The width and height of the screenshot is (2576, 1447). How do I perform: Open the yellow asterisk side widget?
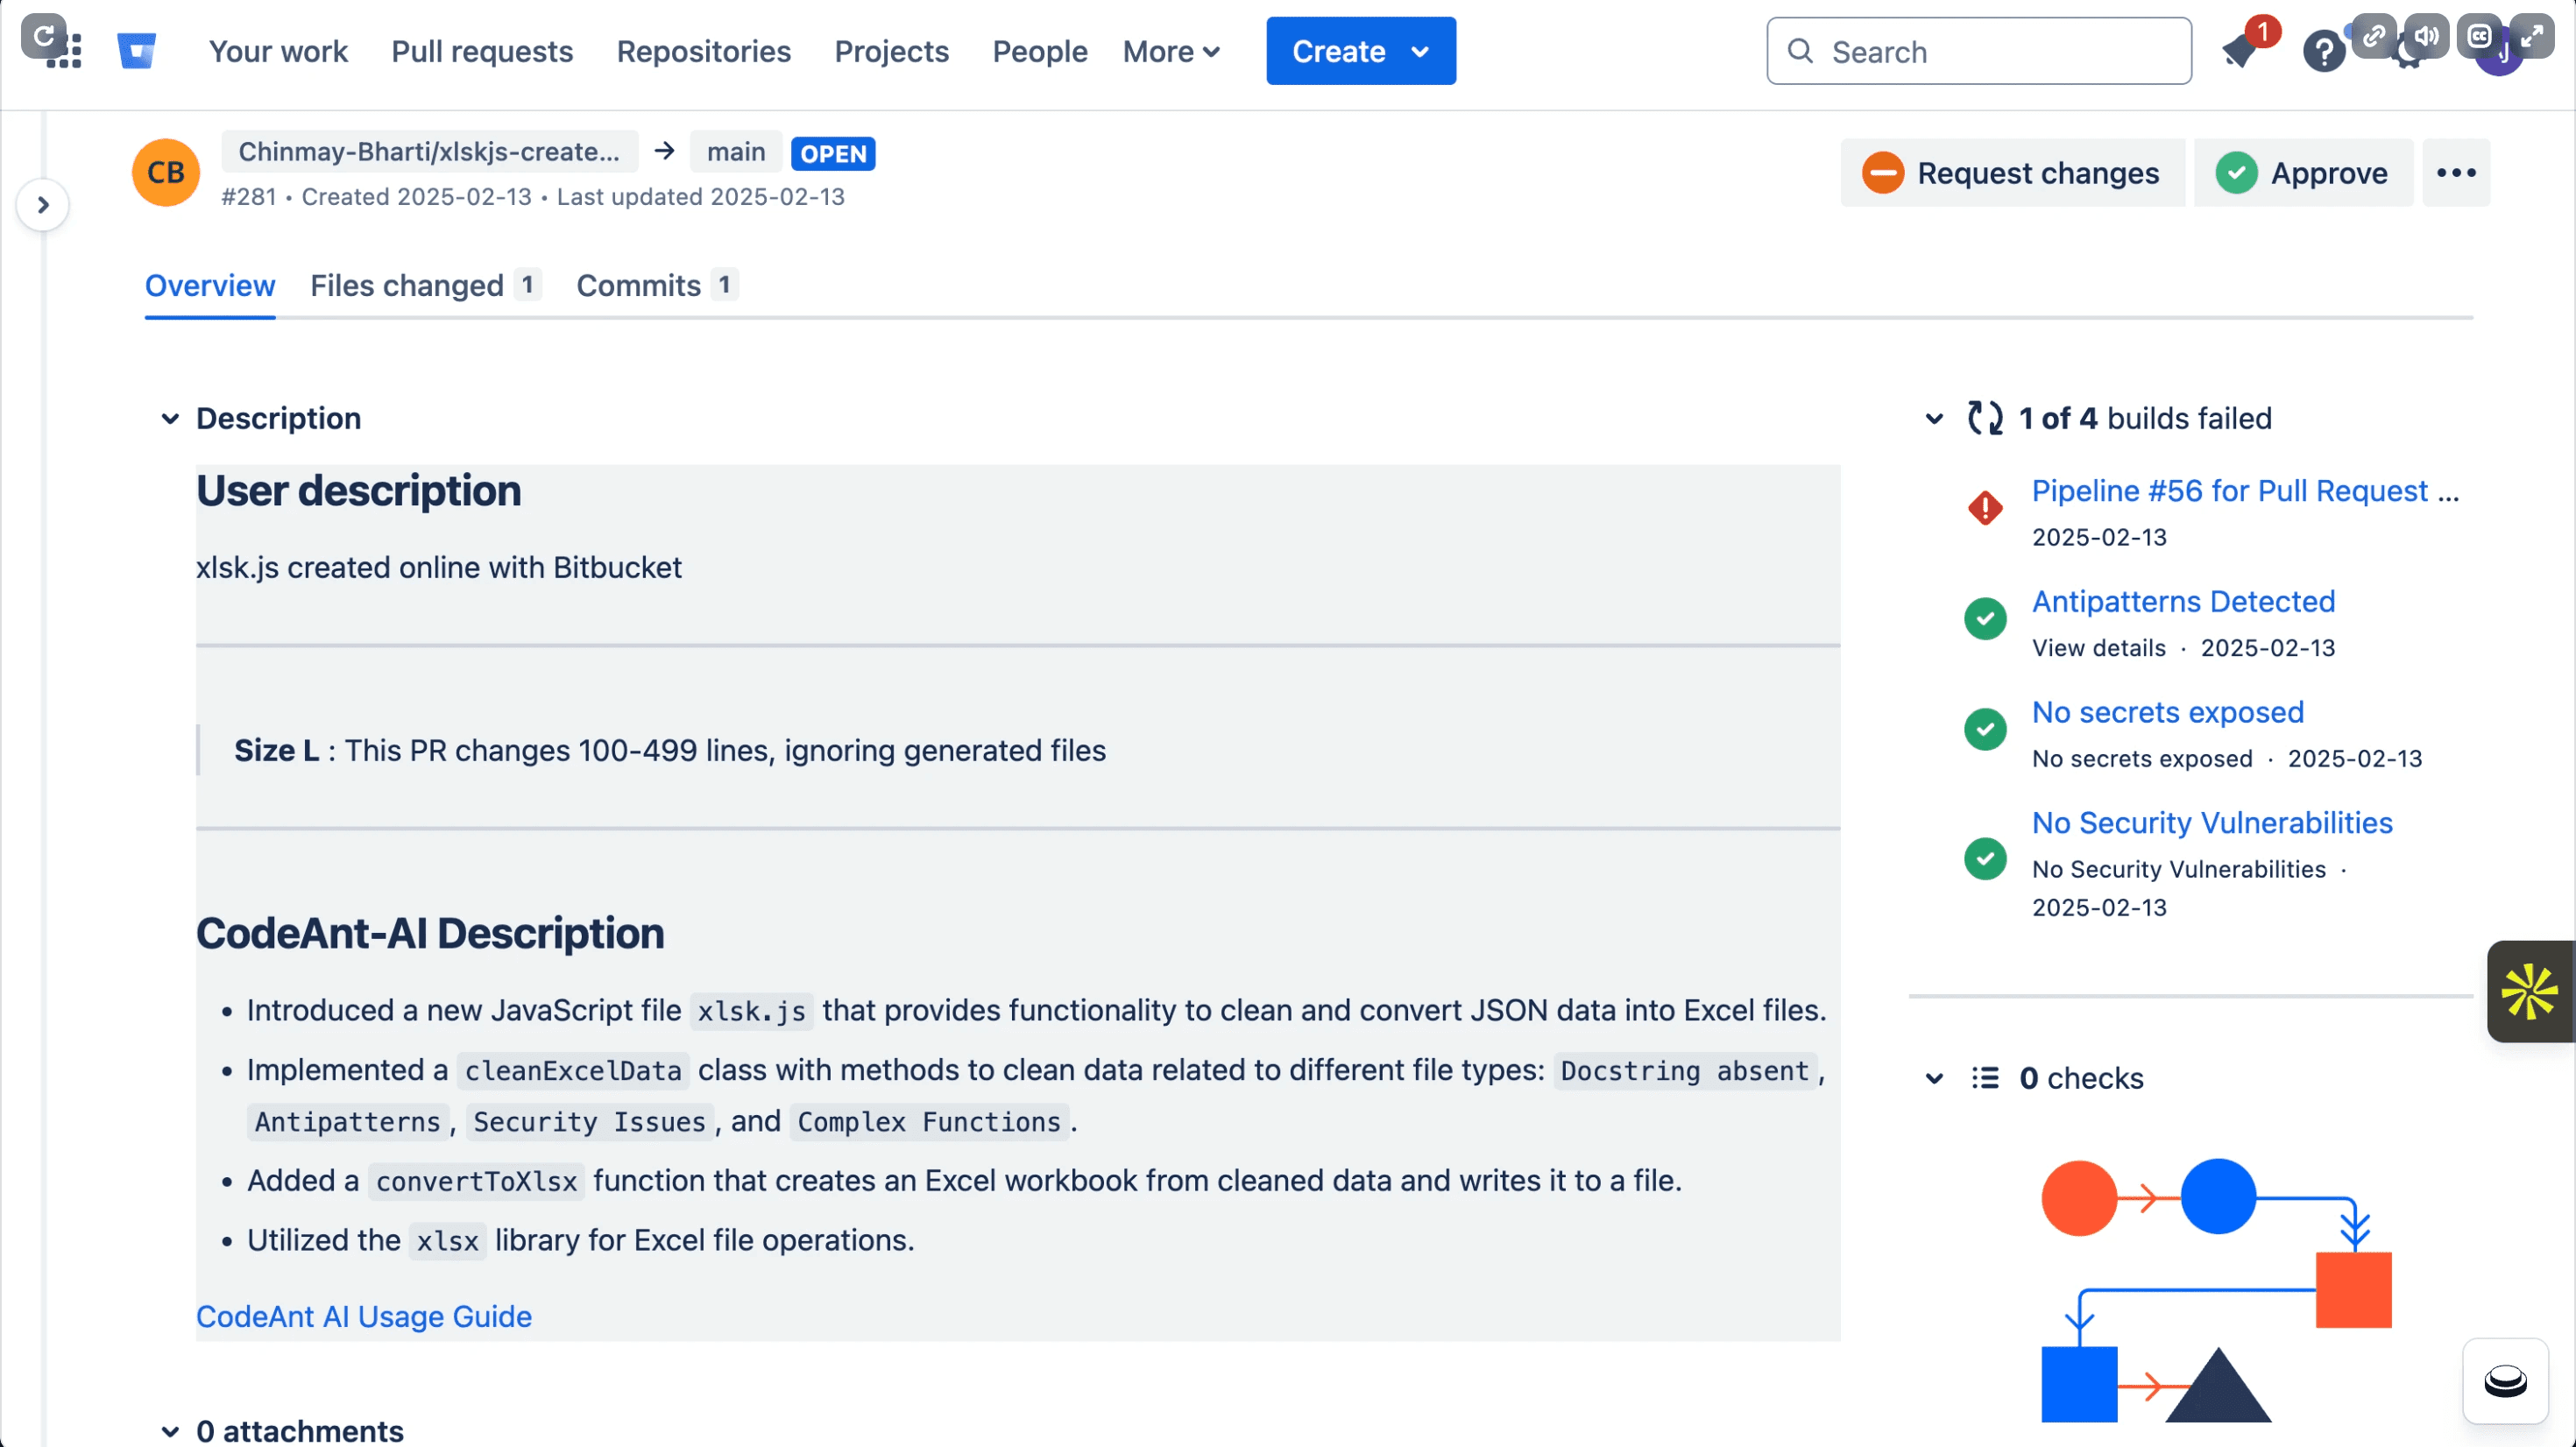(x=2529, y=991)
